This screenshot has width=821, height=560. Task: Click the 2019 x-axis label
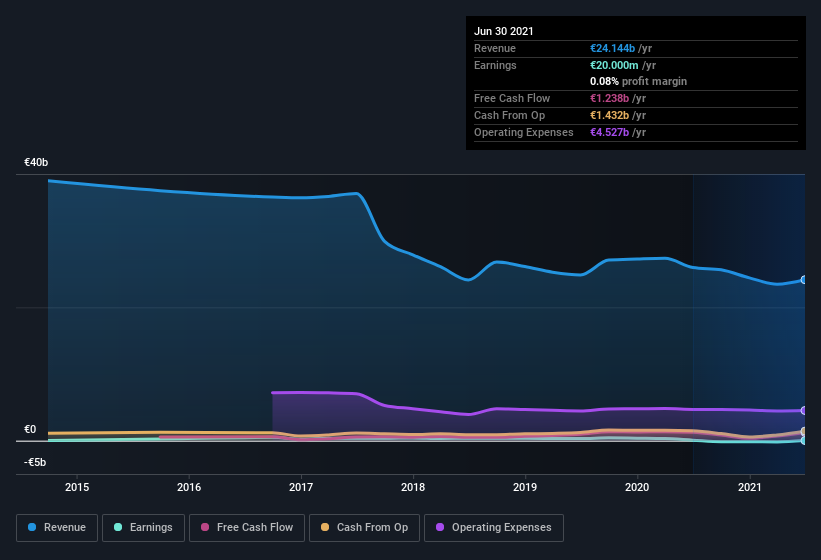525,487
